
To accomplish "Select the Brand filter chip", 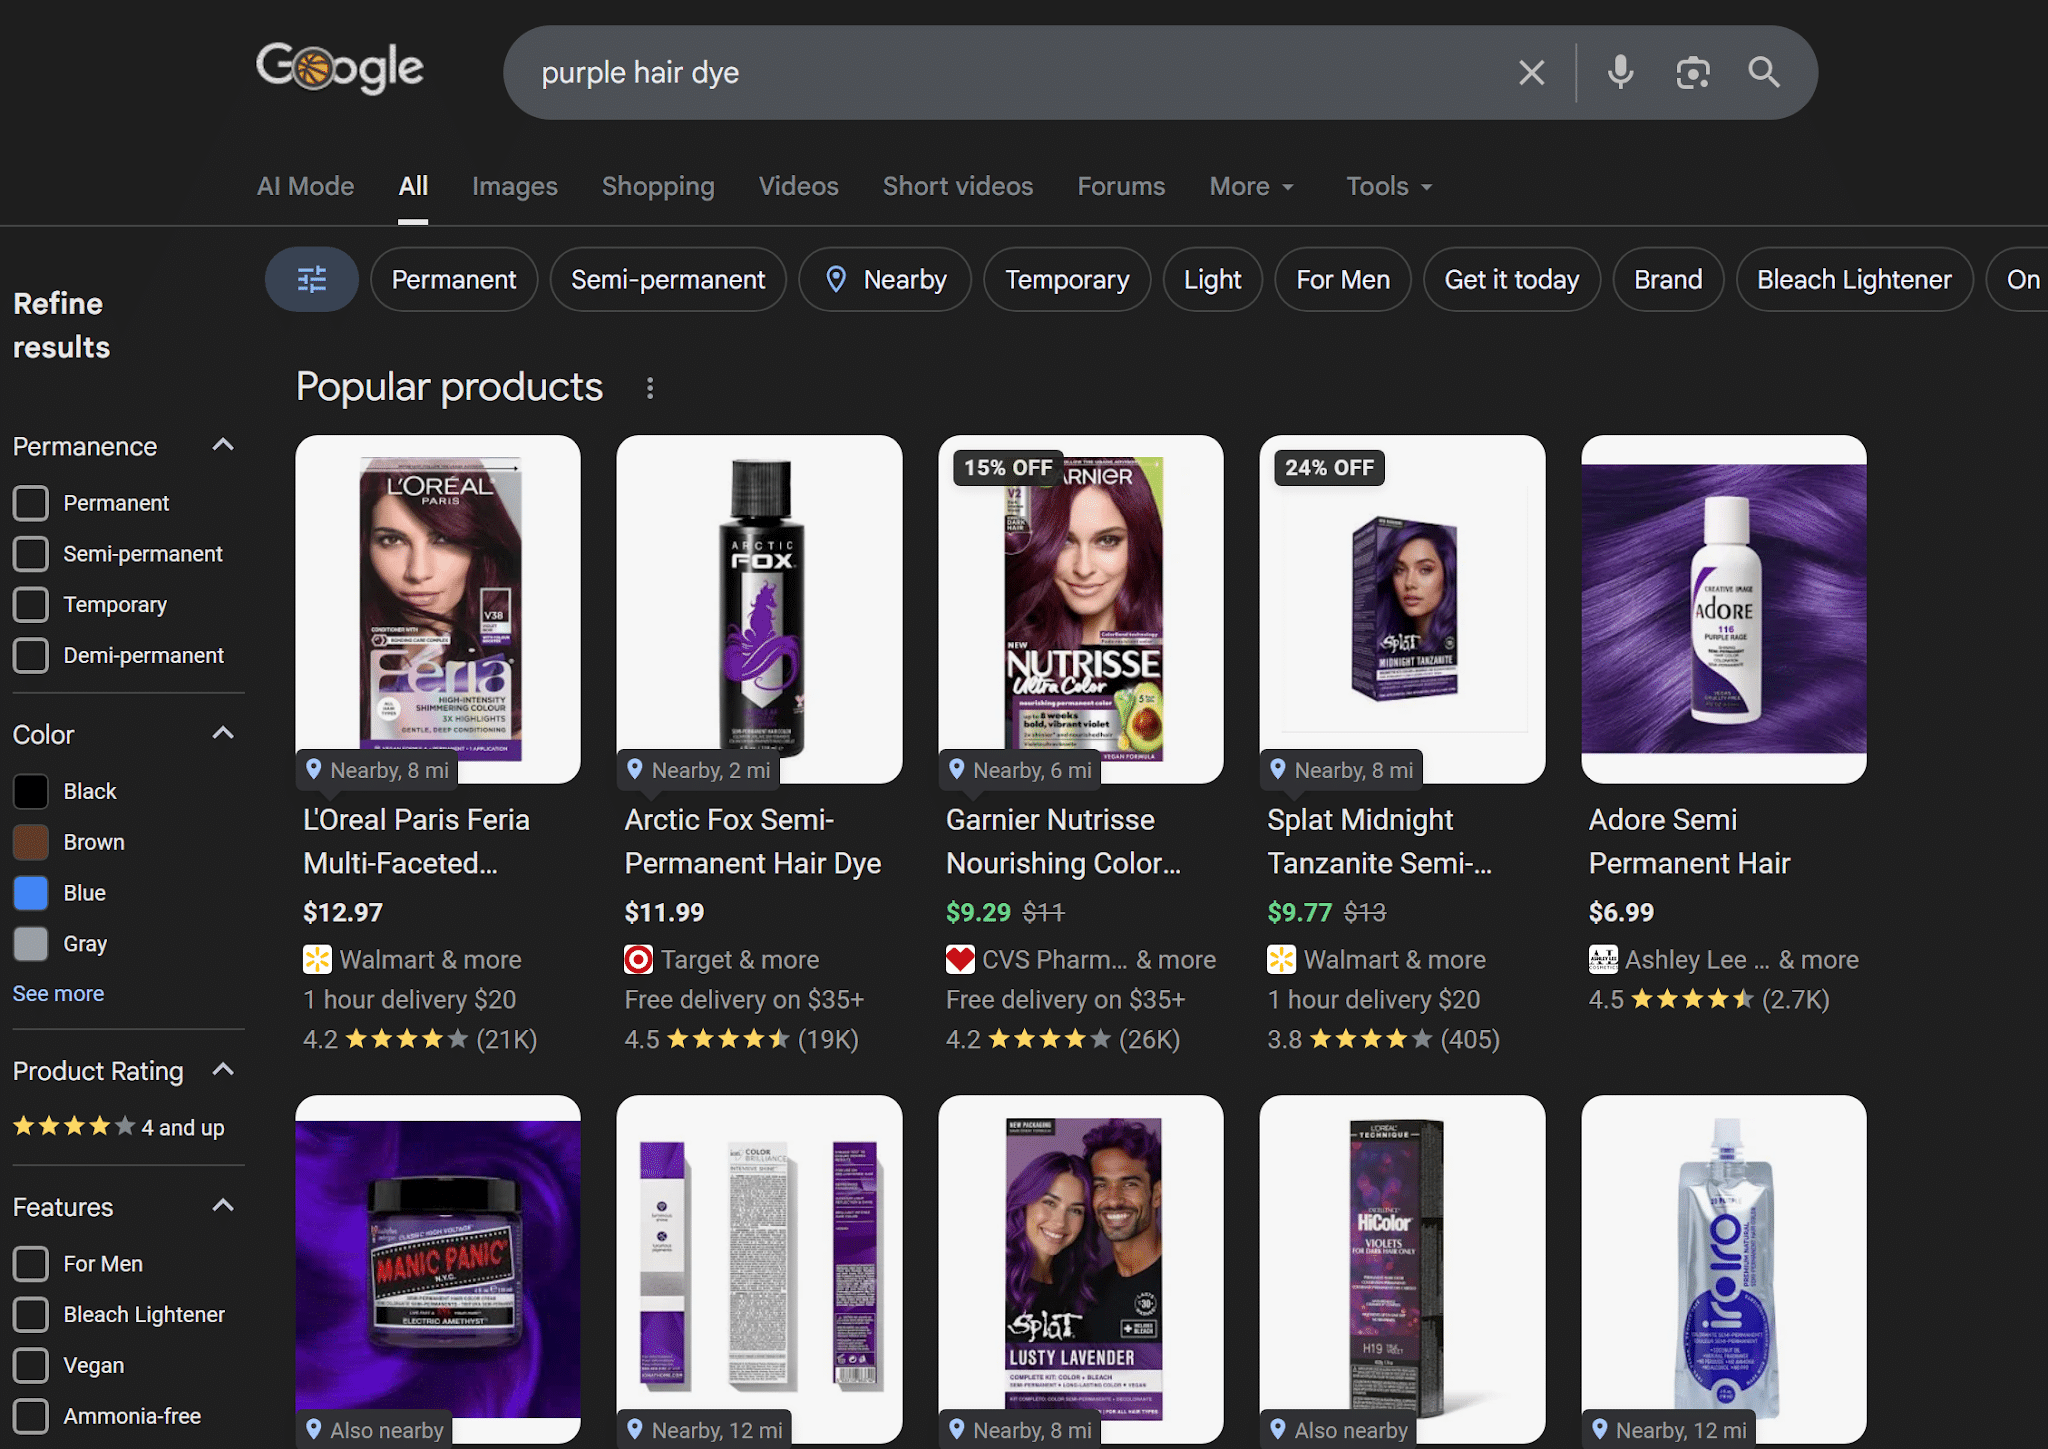I will (1668, 279).
